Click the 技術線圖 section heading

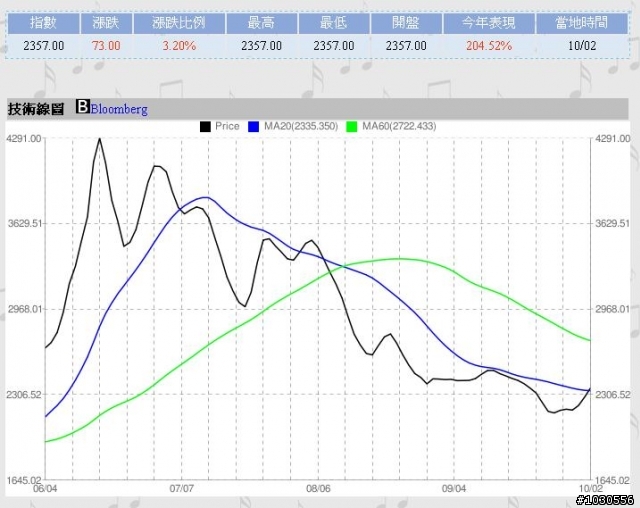pos(36,109)
